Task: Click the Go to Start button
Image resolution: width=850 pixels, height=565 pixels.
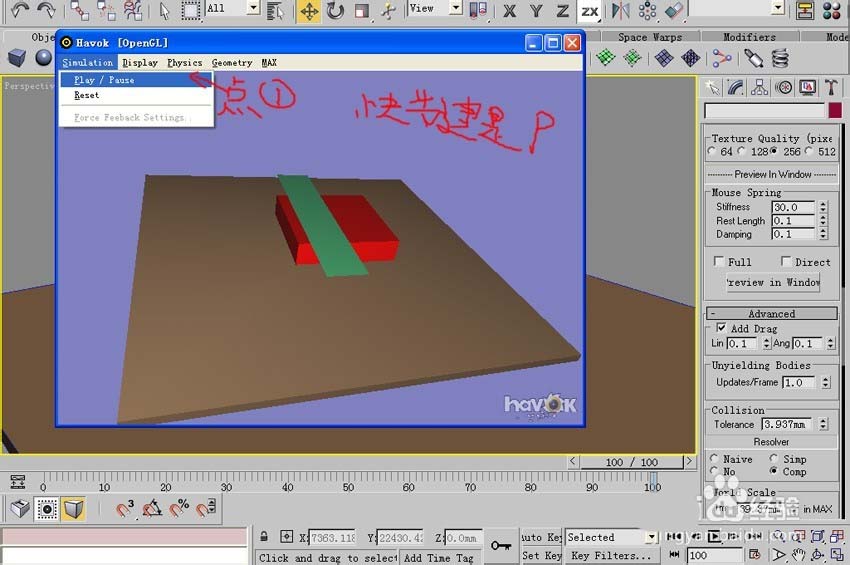Action: point(674,536)
